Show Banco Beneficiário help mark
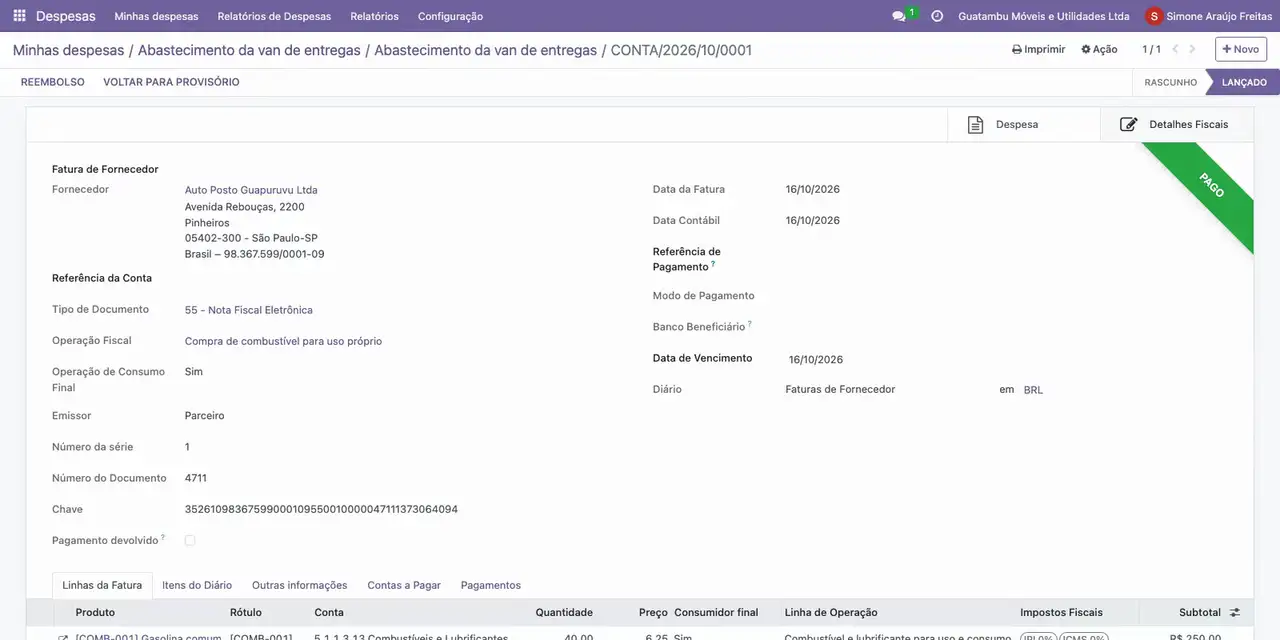 point(750,324)
